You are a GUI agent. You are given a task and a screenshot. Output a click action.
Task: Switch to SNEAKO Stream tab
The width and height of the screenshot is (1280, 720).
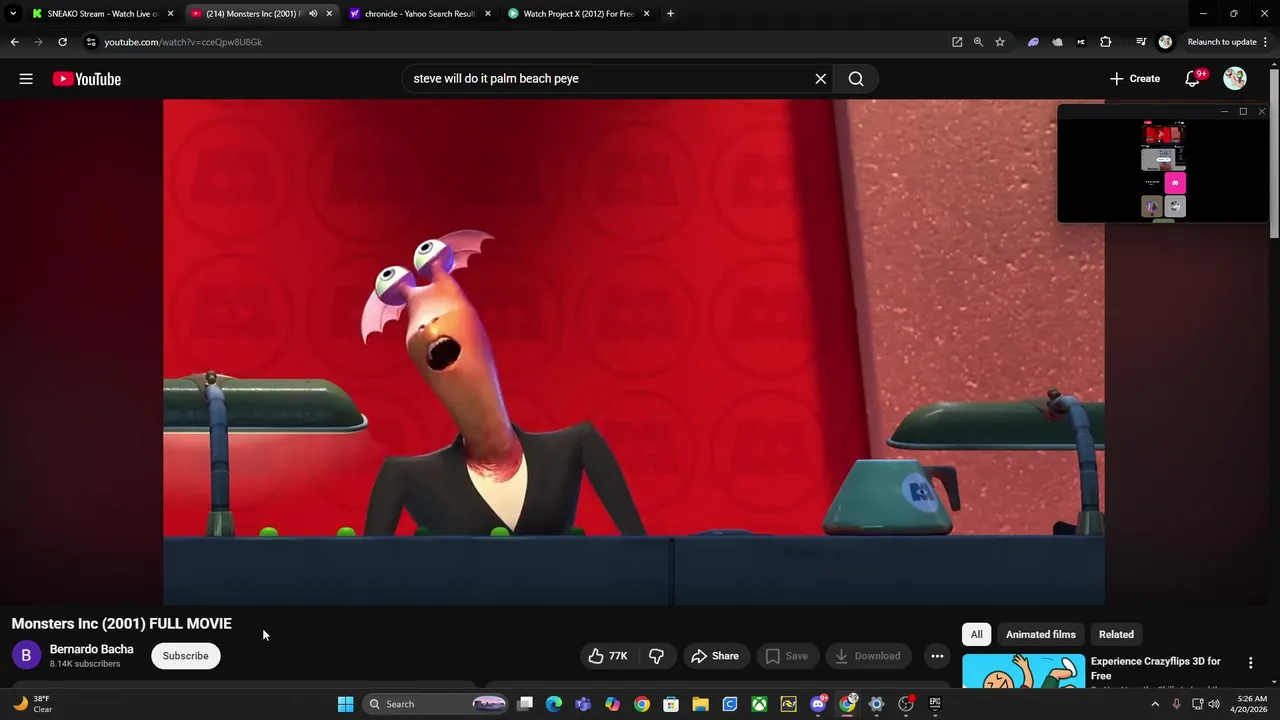103,14
